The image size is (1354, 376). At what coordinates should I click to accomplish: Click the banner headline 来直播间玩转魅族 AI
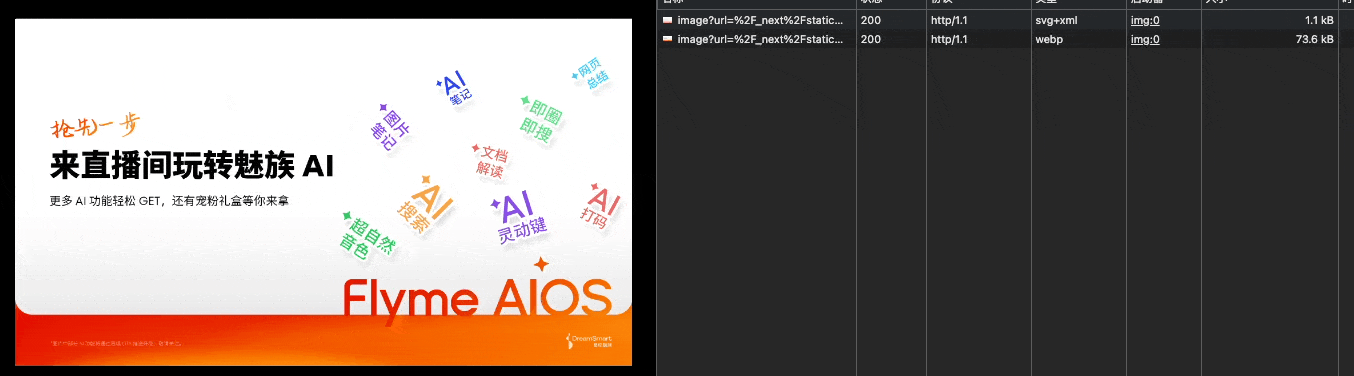pos(191,165)
